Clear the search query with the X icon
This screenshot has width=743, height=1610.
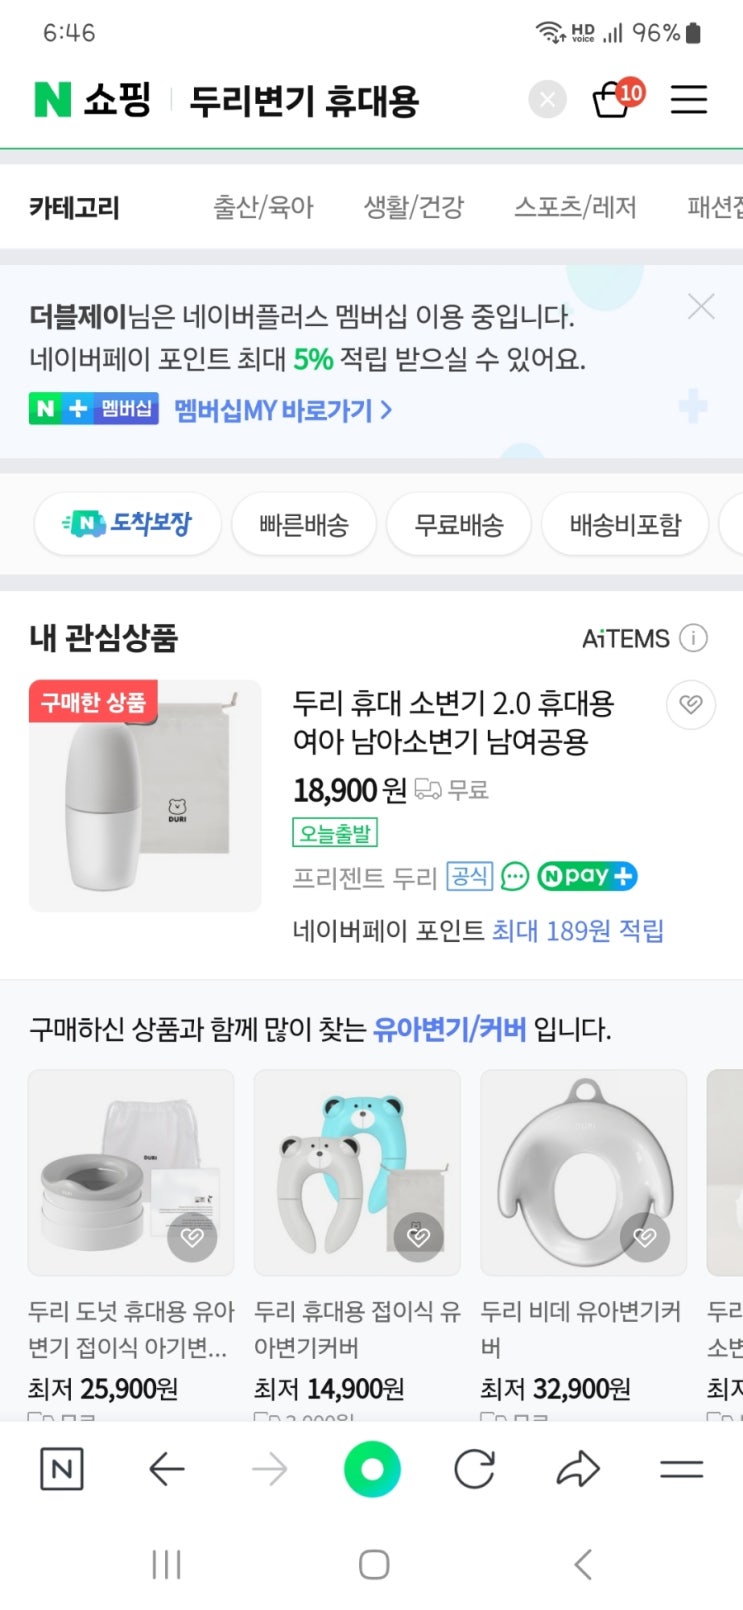(547, 100)
